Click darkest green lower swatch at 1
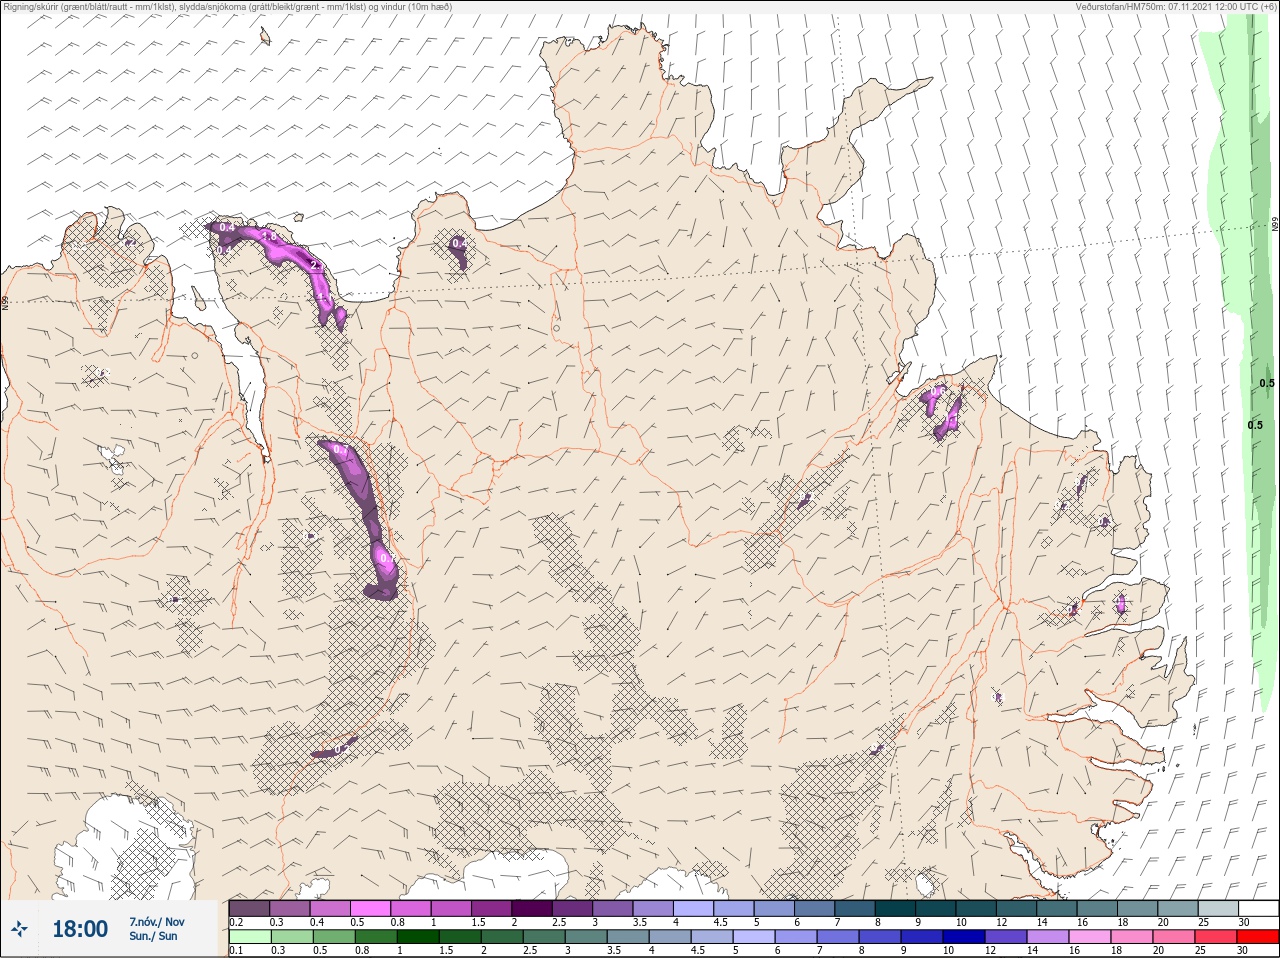 [418, 937]
